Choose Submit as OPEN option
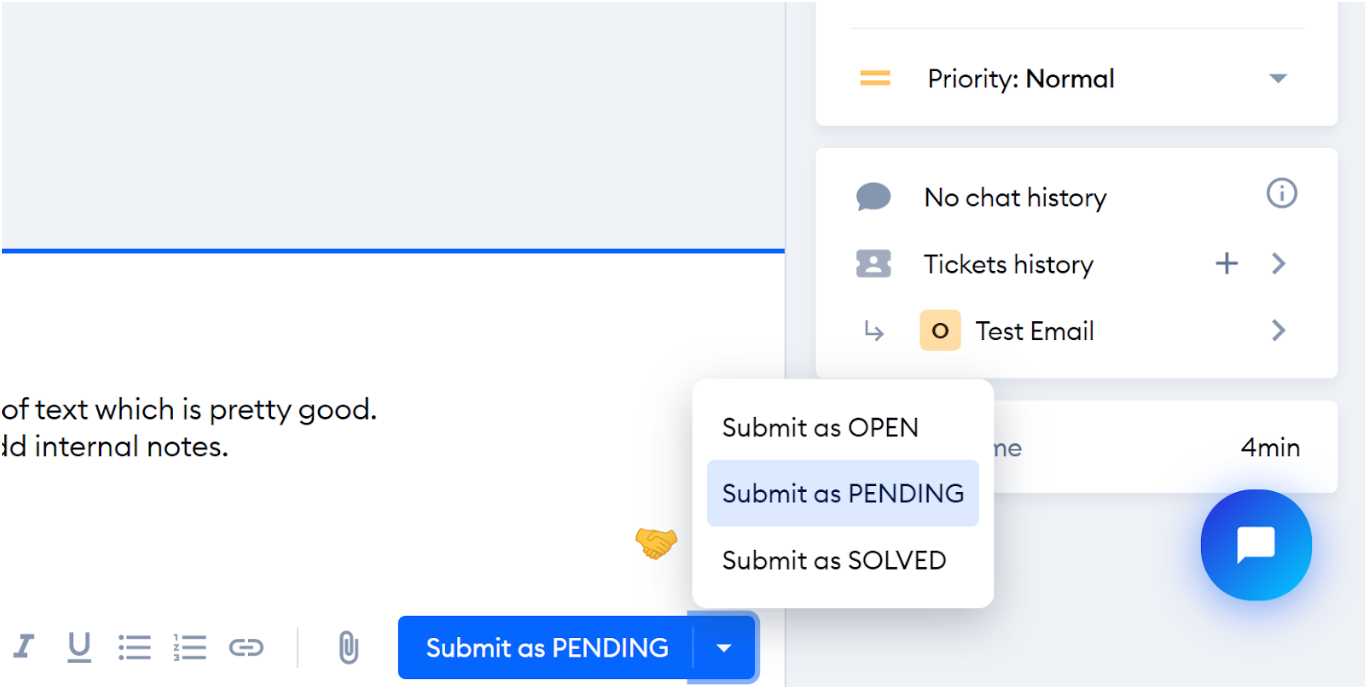The width and height of the screenshot is (1365, 688). click(x=820, y=428)
